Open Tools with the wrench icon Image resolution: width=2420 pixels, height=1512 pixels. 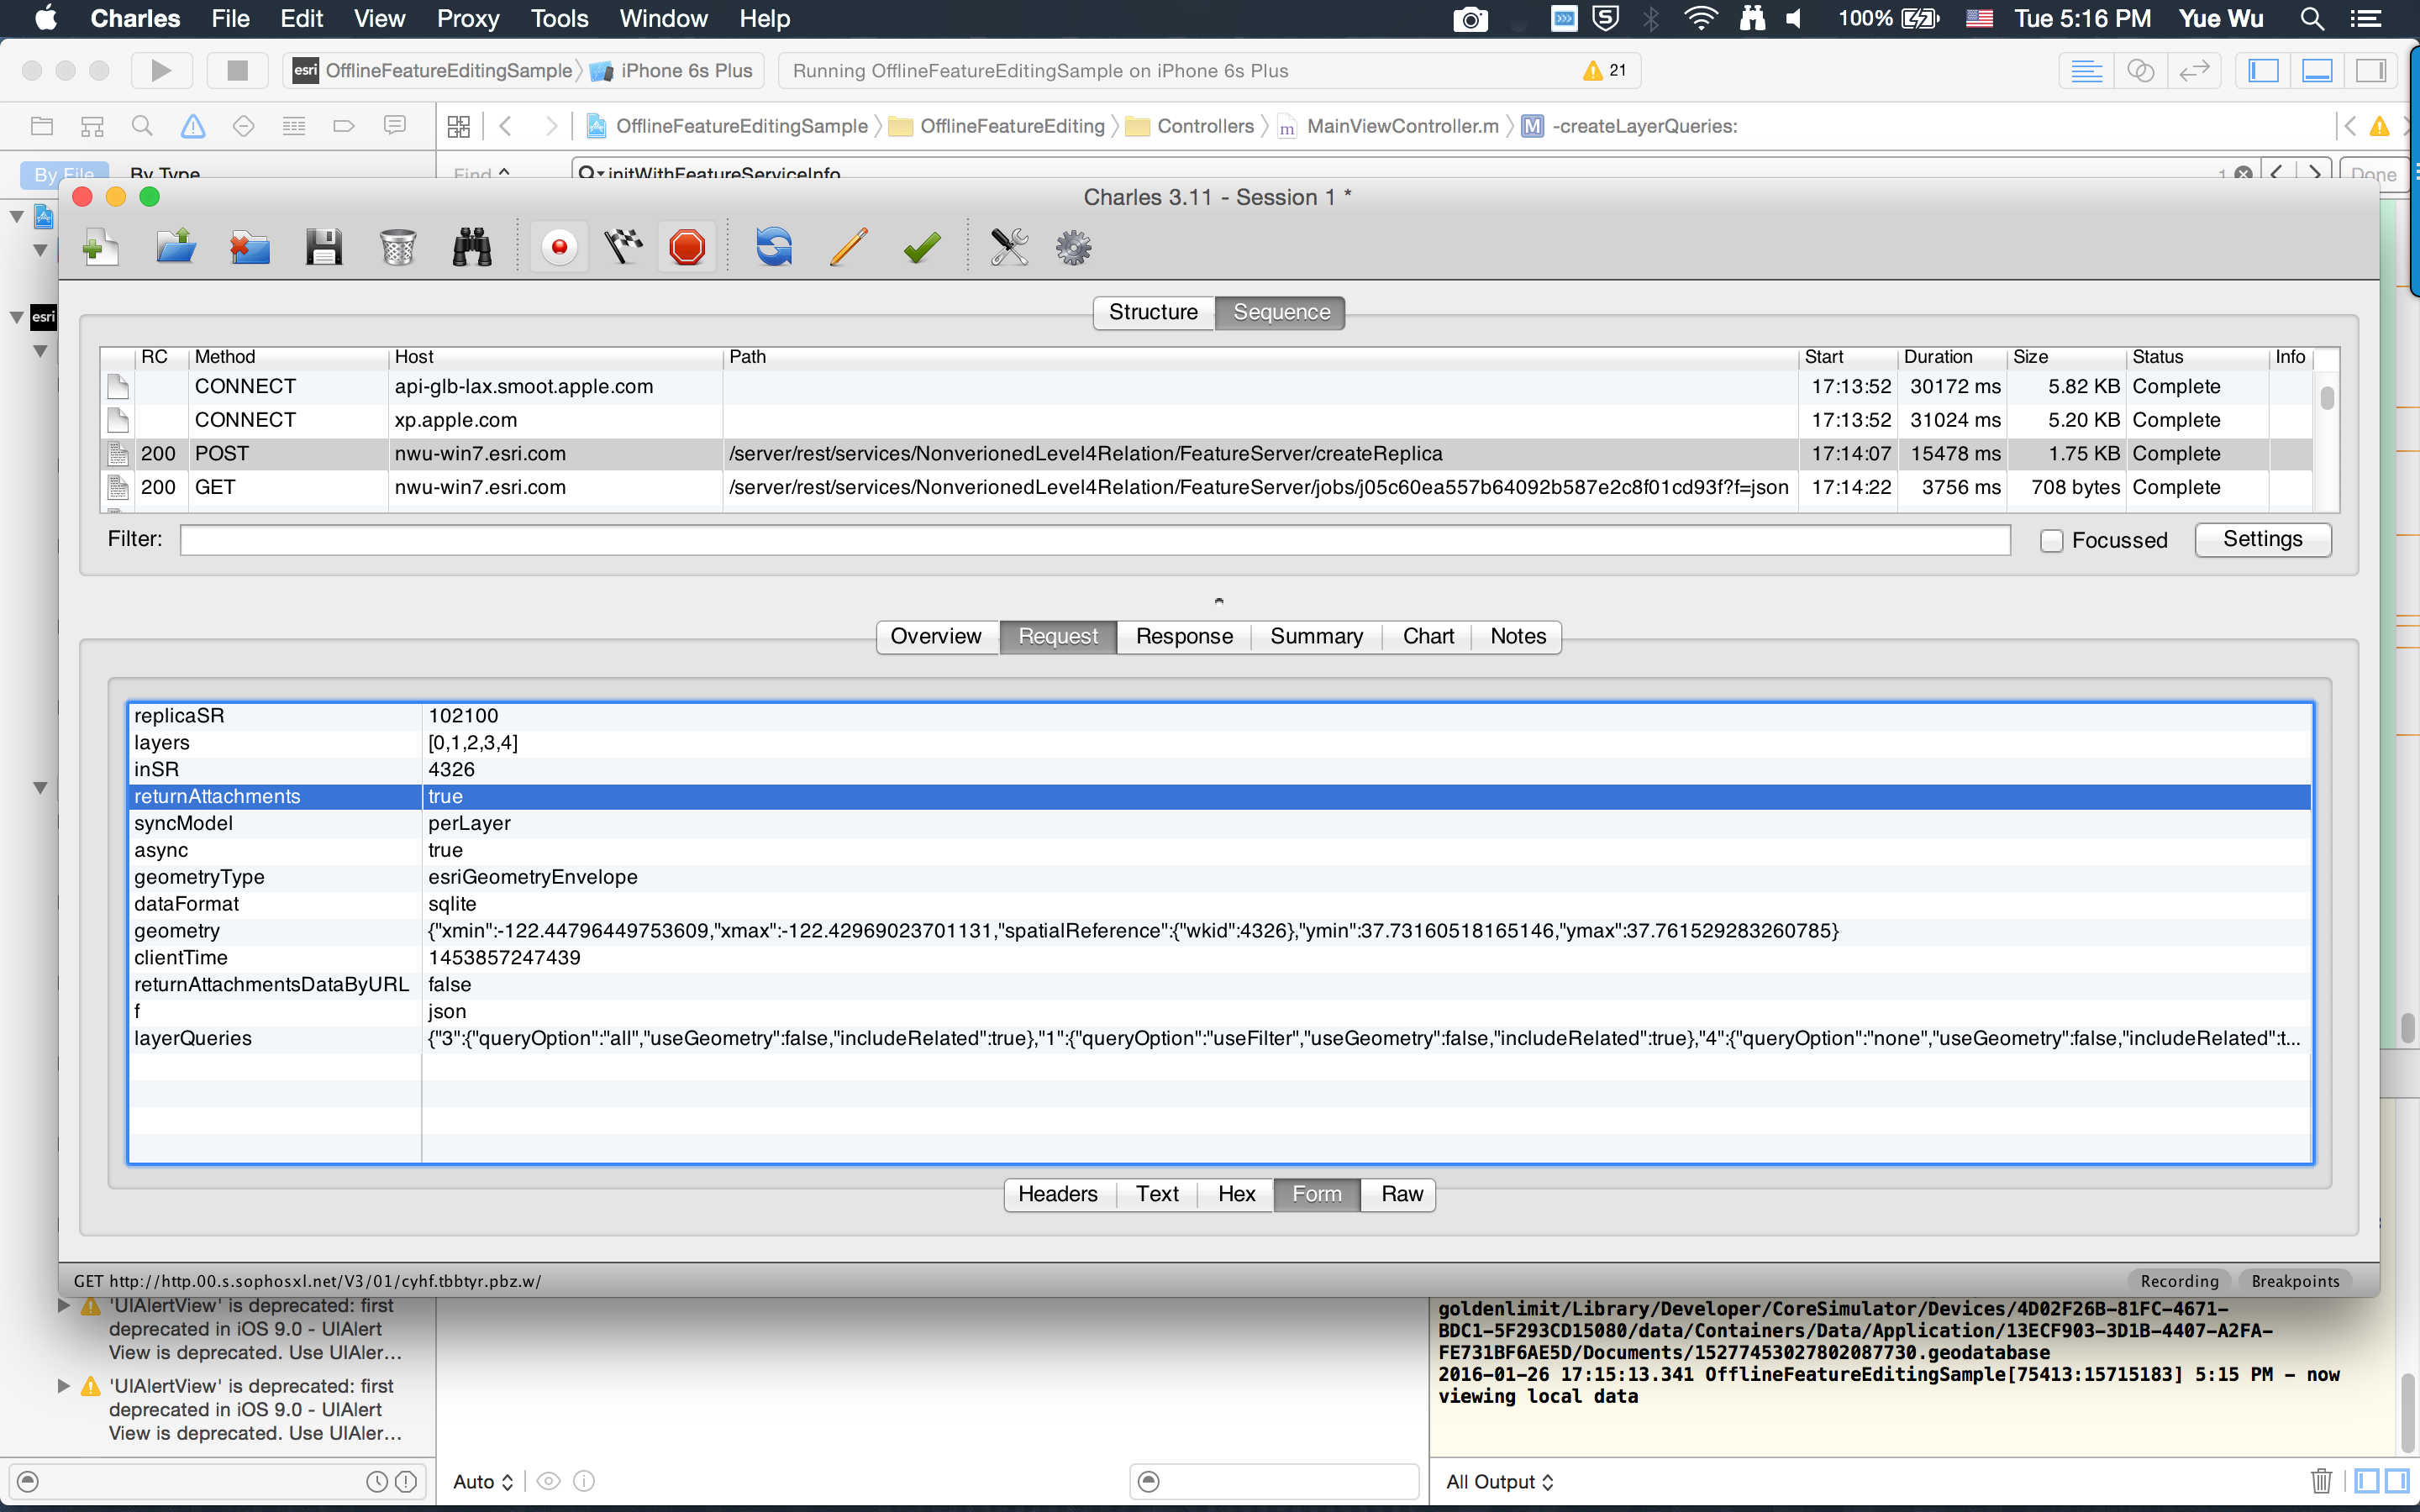pyautogui.click(x=1008, y=246)
